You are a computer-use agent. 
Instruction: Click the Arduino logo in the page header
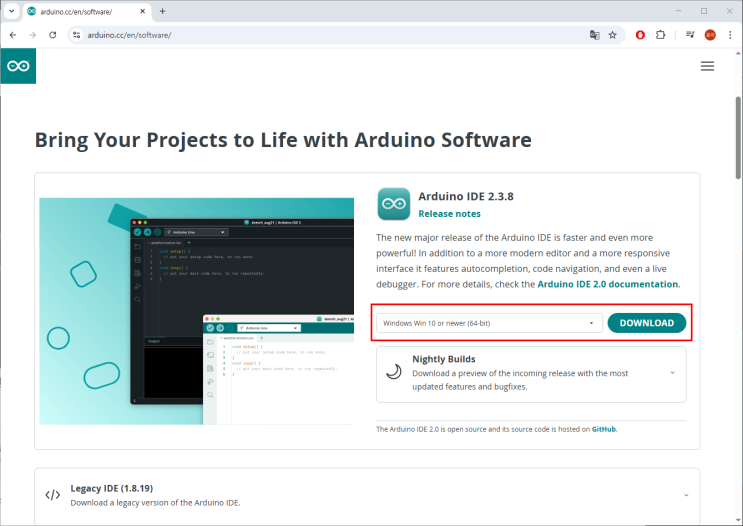pos(18,66)
